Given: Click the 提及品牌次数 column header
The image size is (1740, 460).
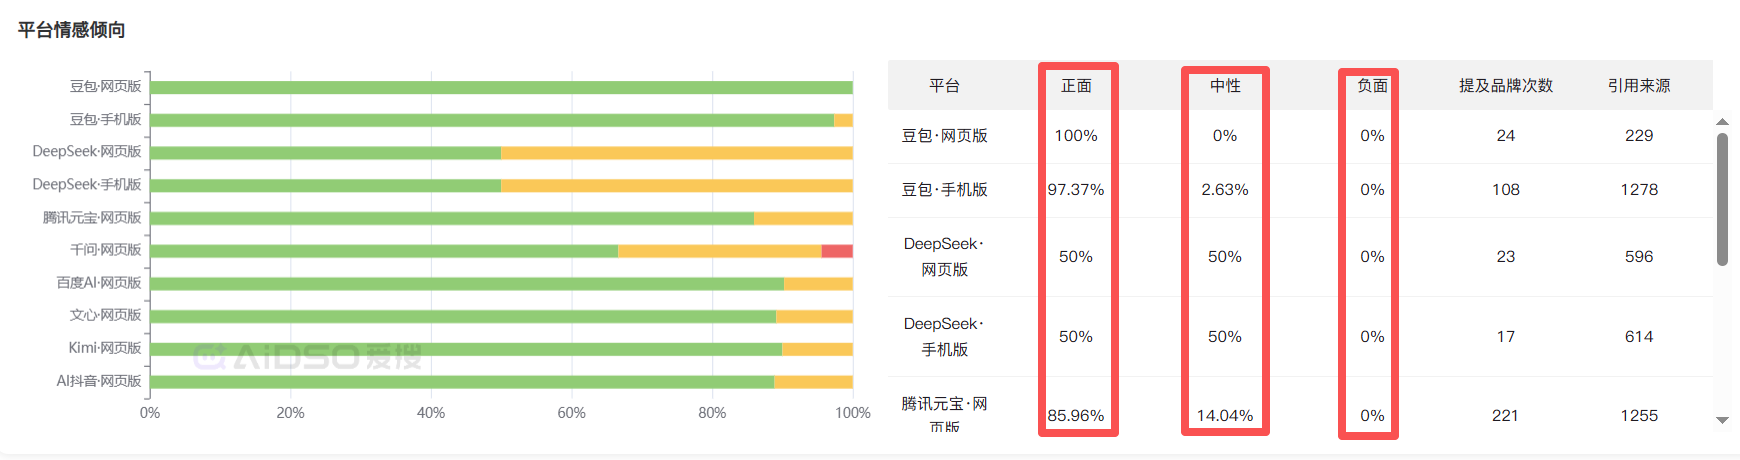Looking at the screenshot, I should click(1505, 86).
